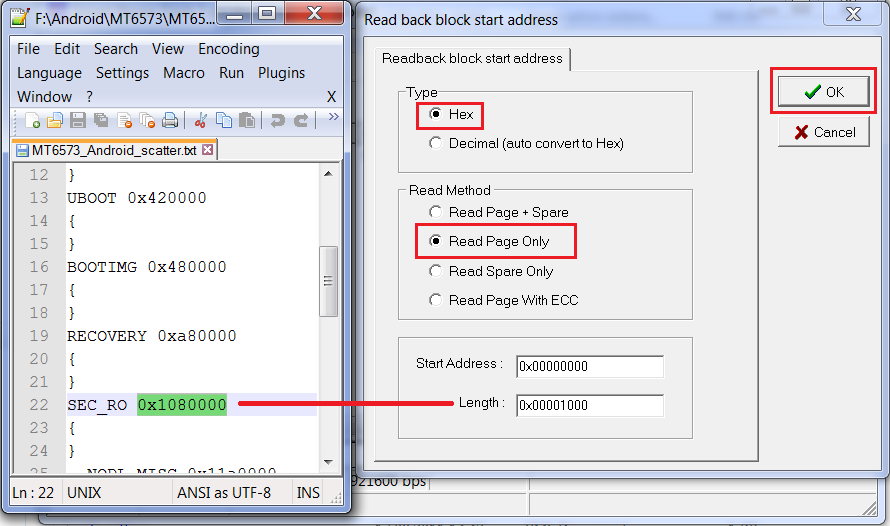Click the Open file folder icon
The image size is (890, 526).
(x=54, y=120)
